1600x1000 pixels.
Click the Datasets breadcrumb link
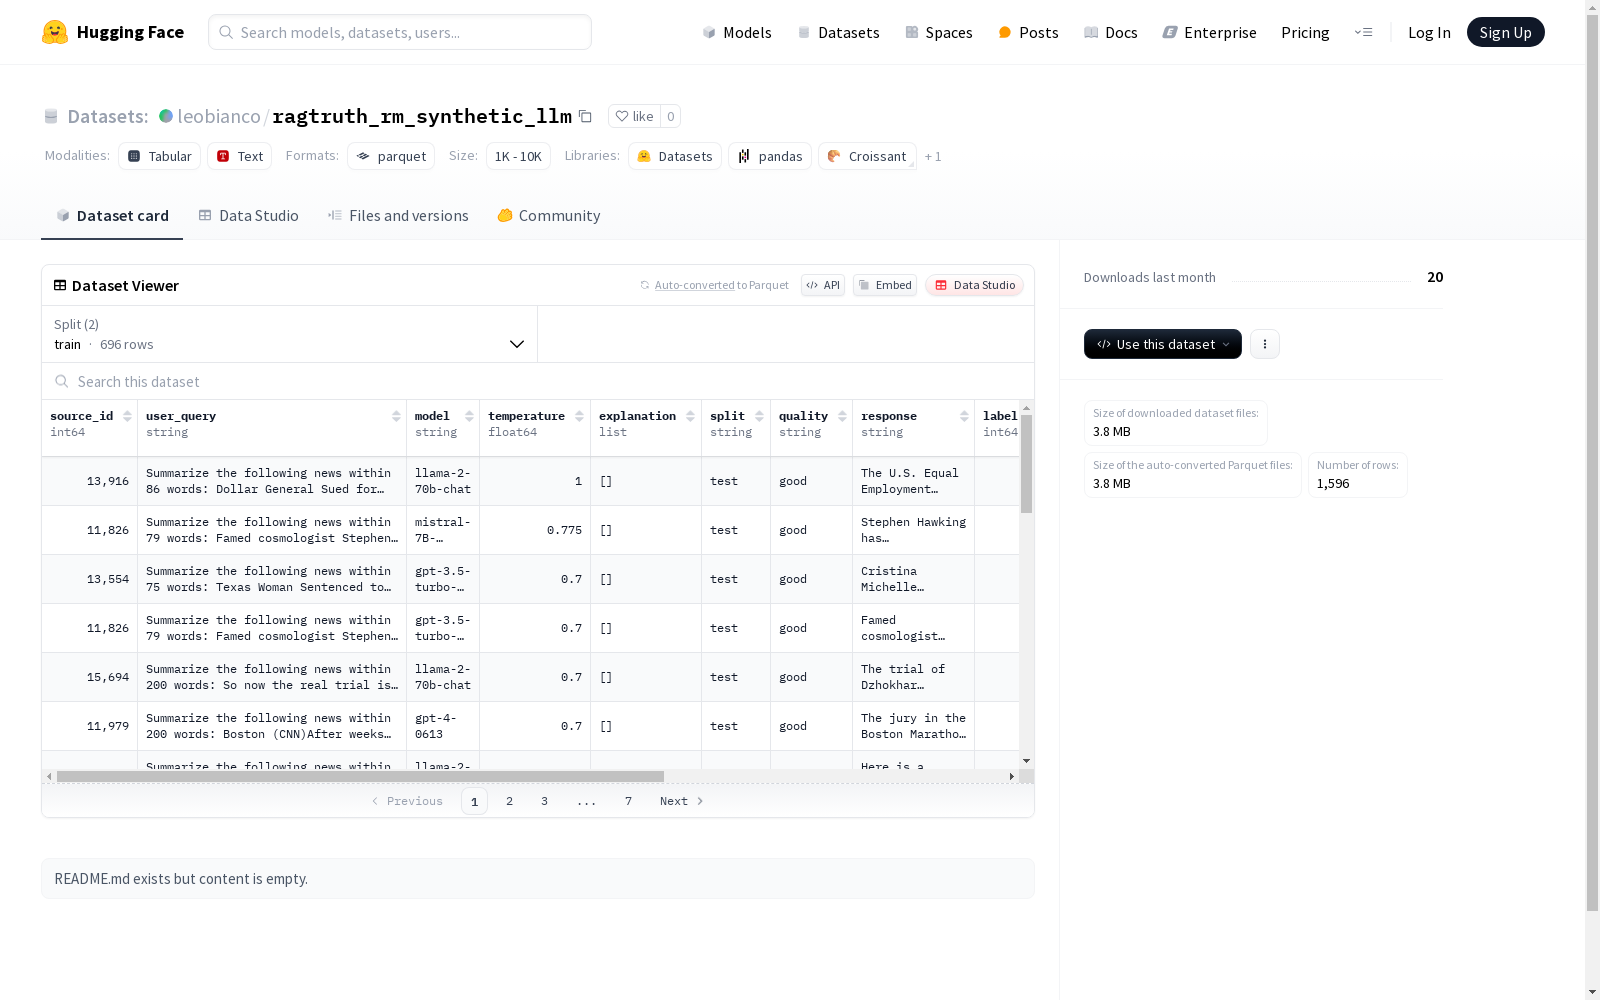point(107,116)
